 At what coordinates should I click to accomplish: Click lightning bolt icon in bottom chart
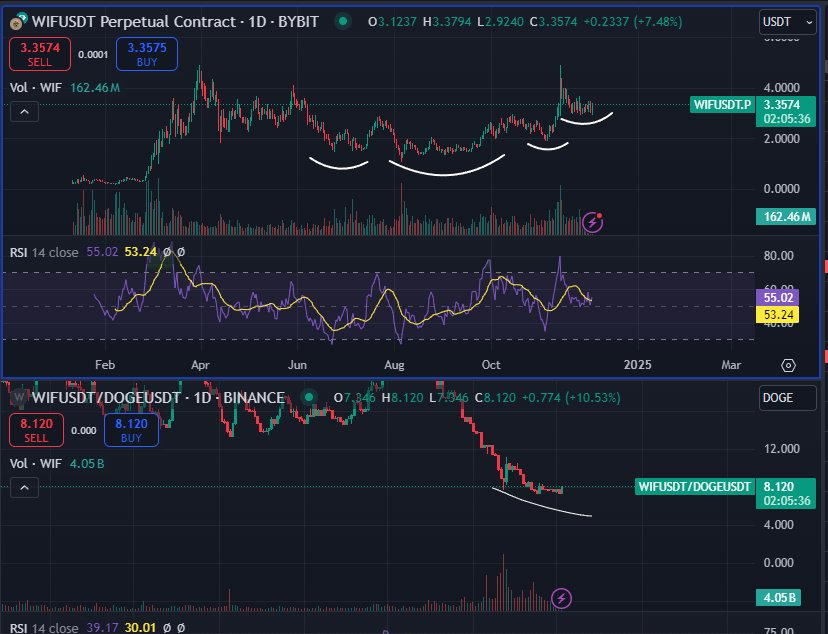point(562,598)
